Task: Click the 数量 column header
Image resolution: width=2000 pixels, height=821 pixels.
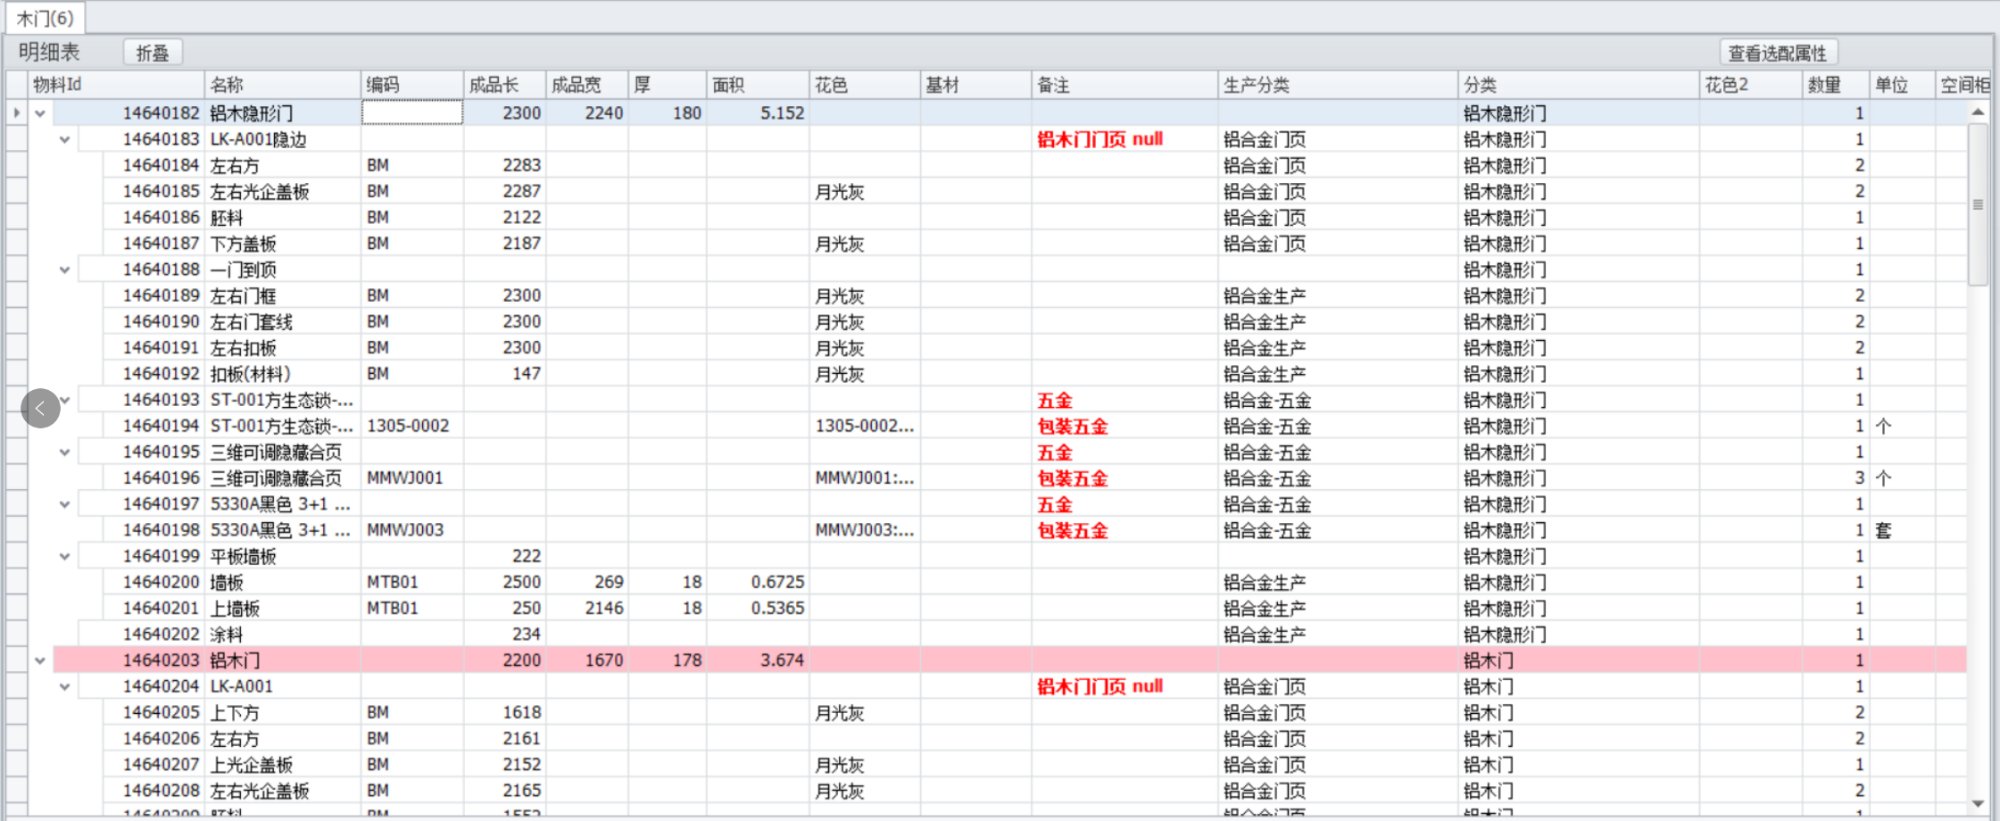Action: point(1836,85)
